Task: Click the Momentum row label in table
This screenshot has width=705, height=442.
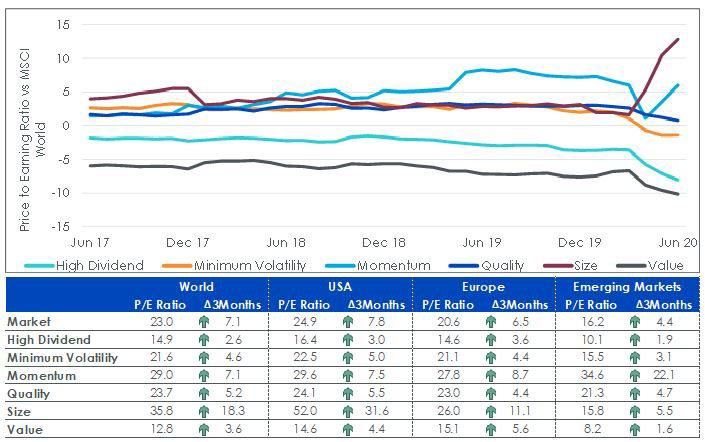Action: point(41,375)
